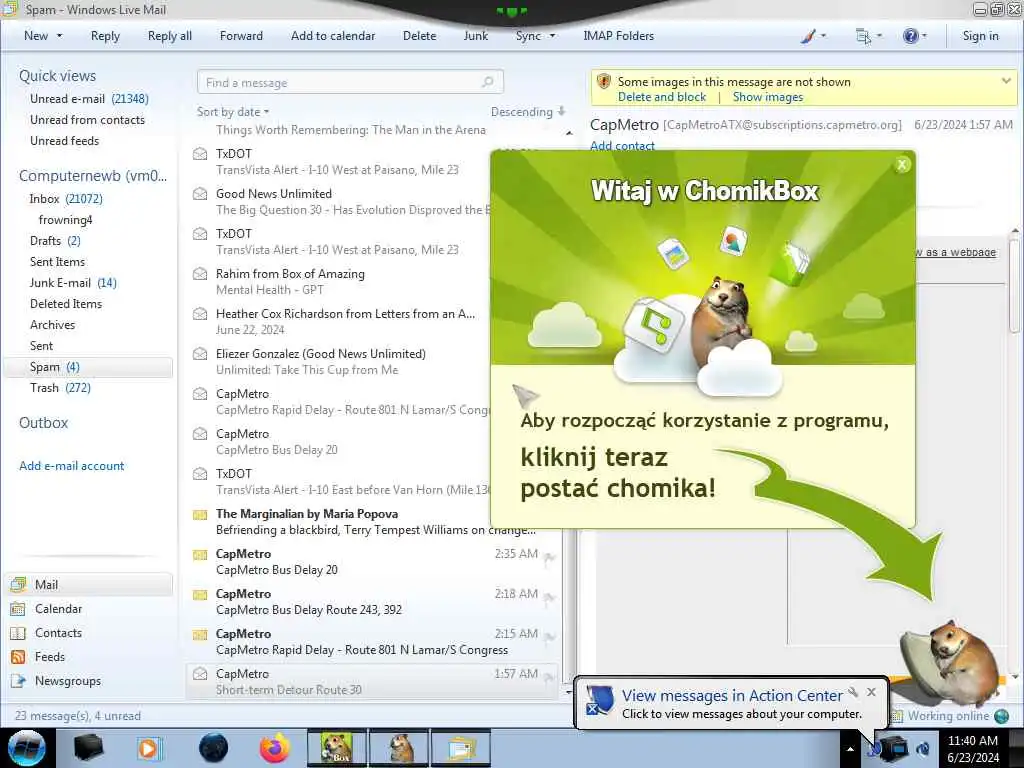Image resolution: width=1024 pixels, height=768 pixels.
Task: Collapse the Computernewb account folder list
Action: 93,176
